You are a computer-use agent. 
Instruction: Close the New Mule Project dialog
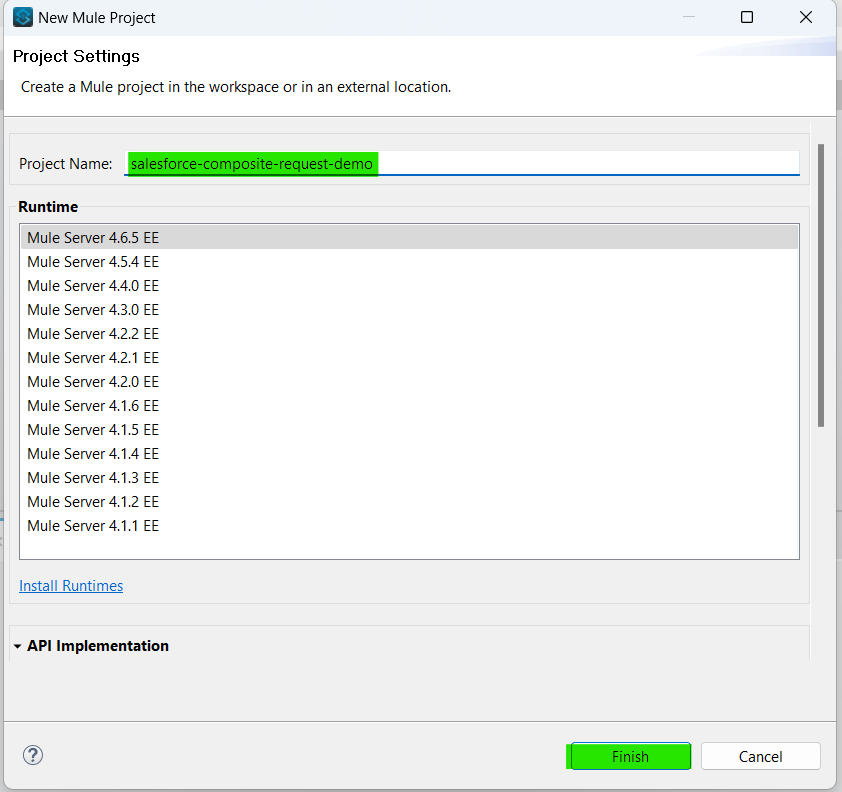tap(806, 17)
